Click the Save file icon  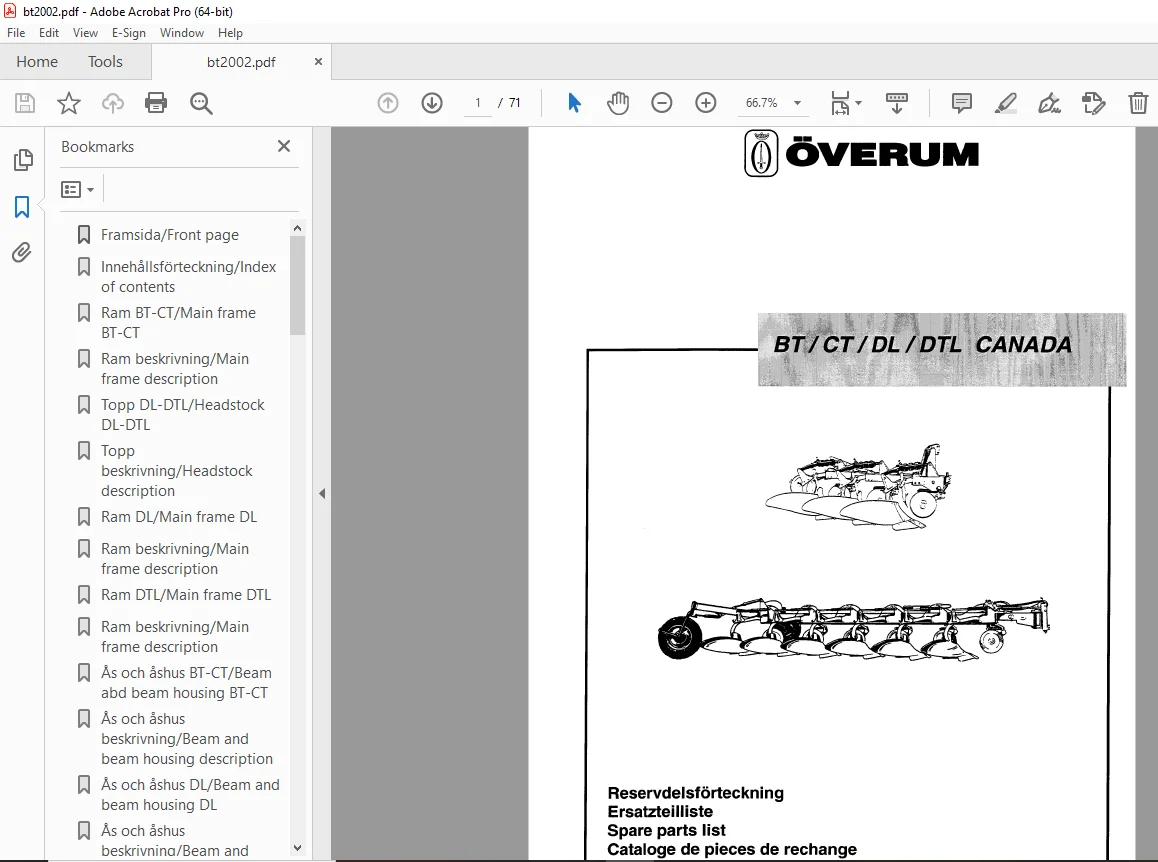click(x=25, y=103)
